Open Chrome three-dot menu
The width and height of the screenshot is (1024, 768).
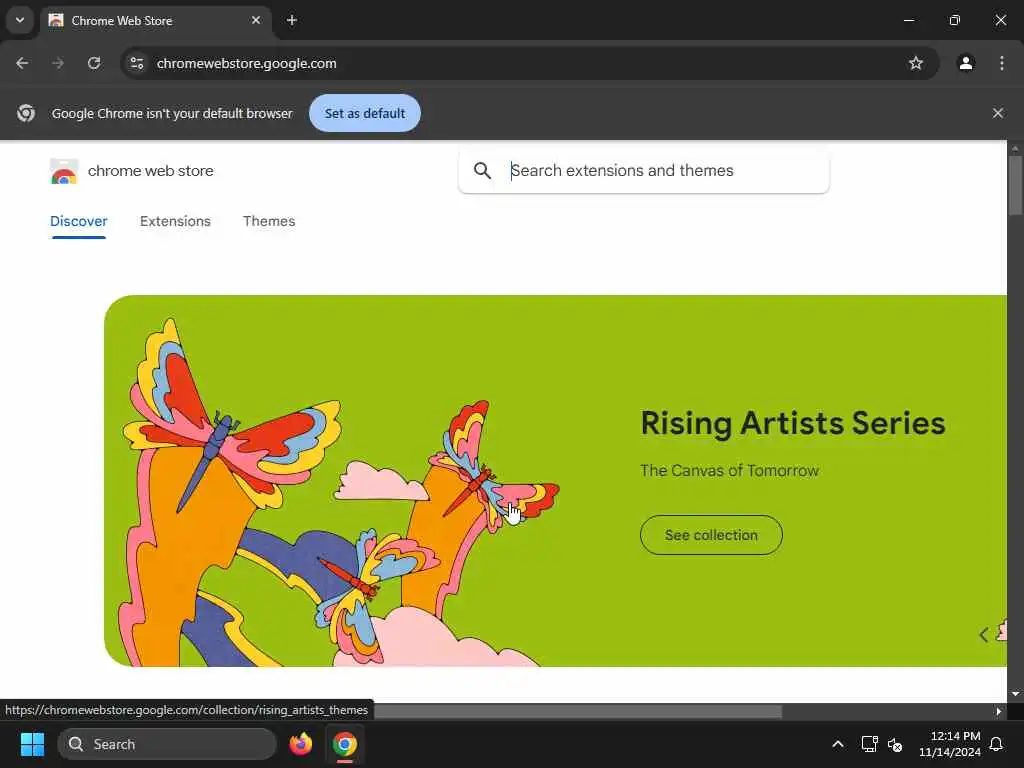click(x=1002, y=63)
